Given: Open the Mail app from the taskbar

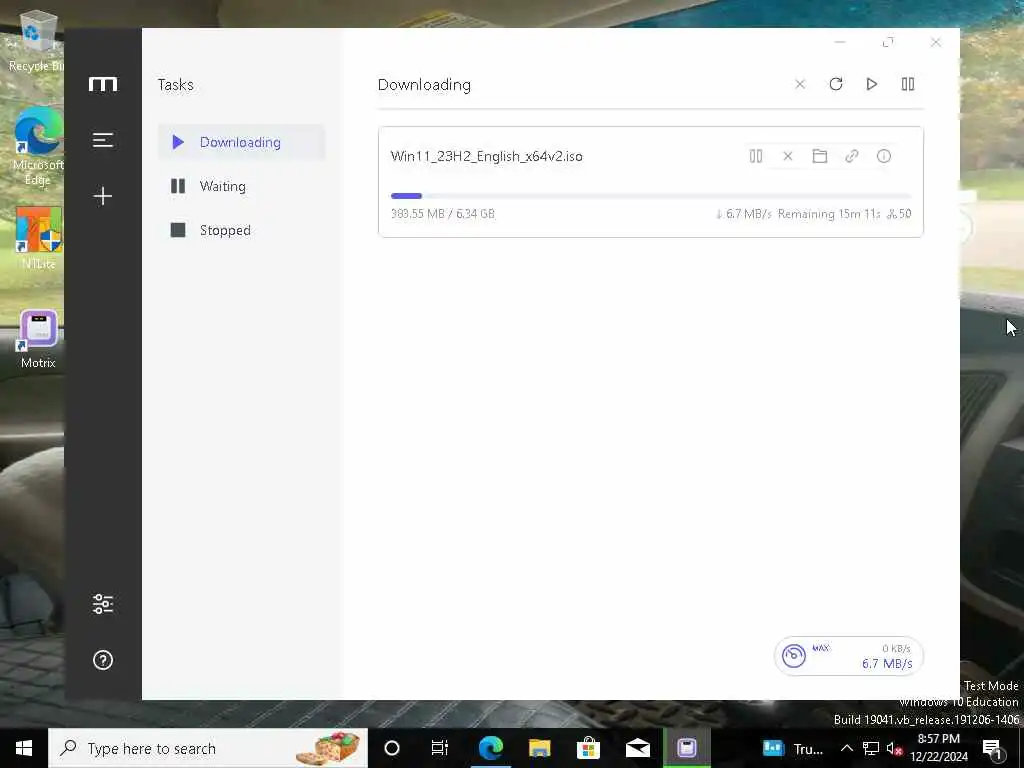Looking at the screenshot, I should click(637, 748).
